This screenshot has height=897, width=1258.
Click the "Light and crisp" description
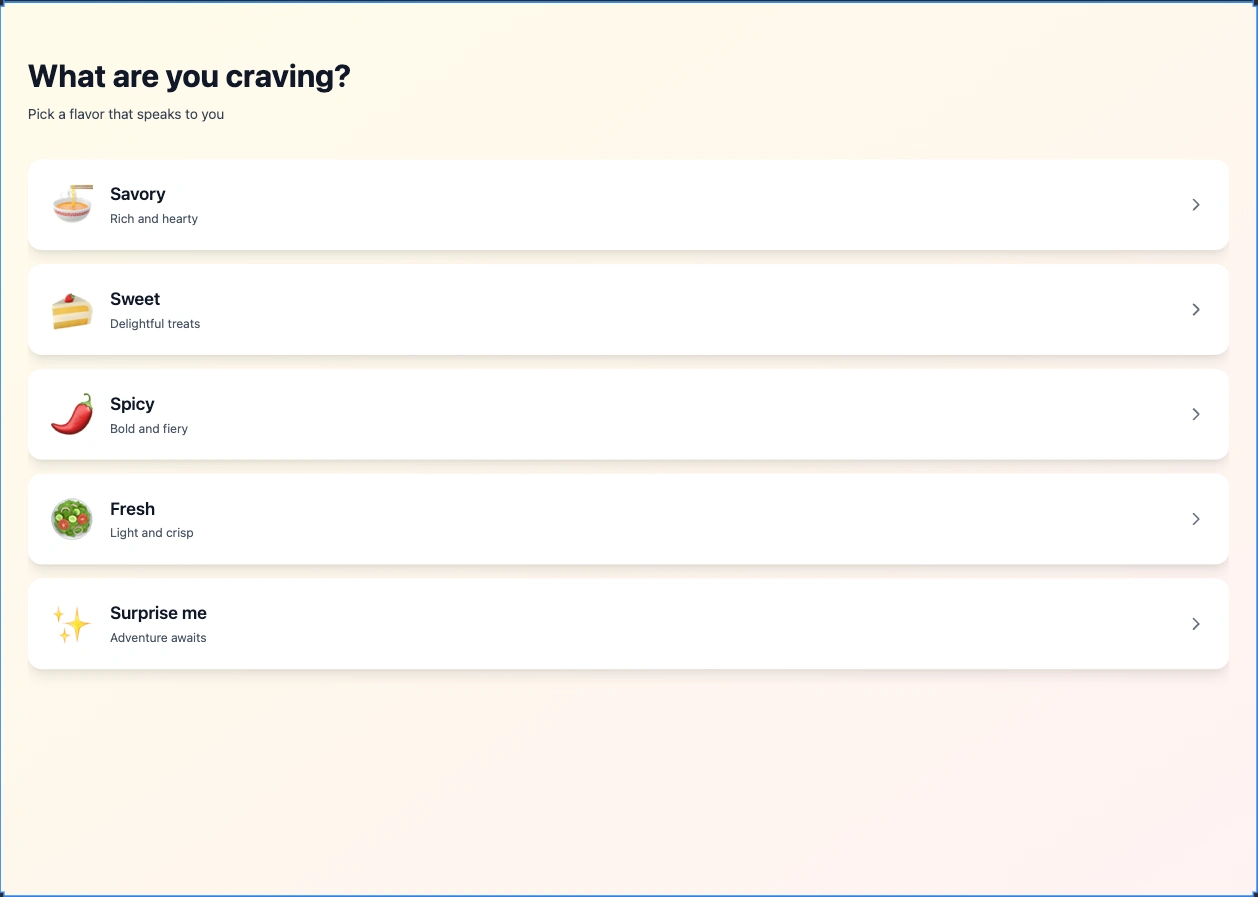click(152, 533)
